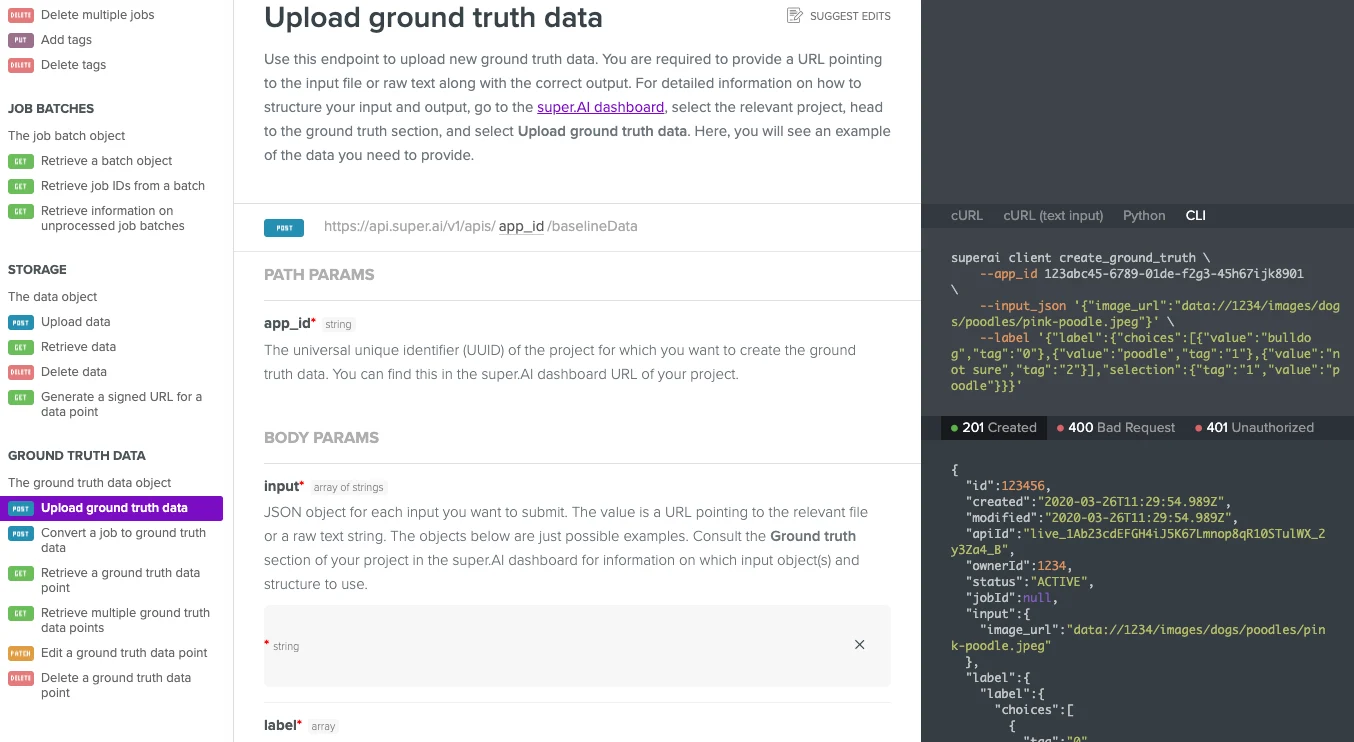The height and width of the screenshot is (742, 1354).
Task: Click the SUGGEST EDITS link
Action: 839,16
